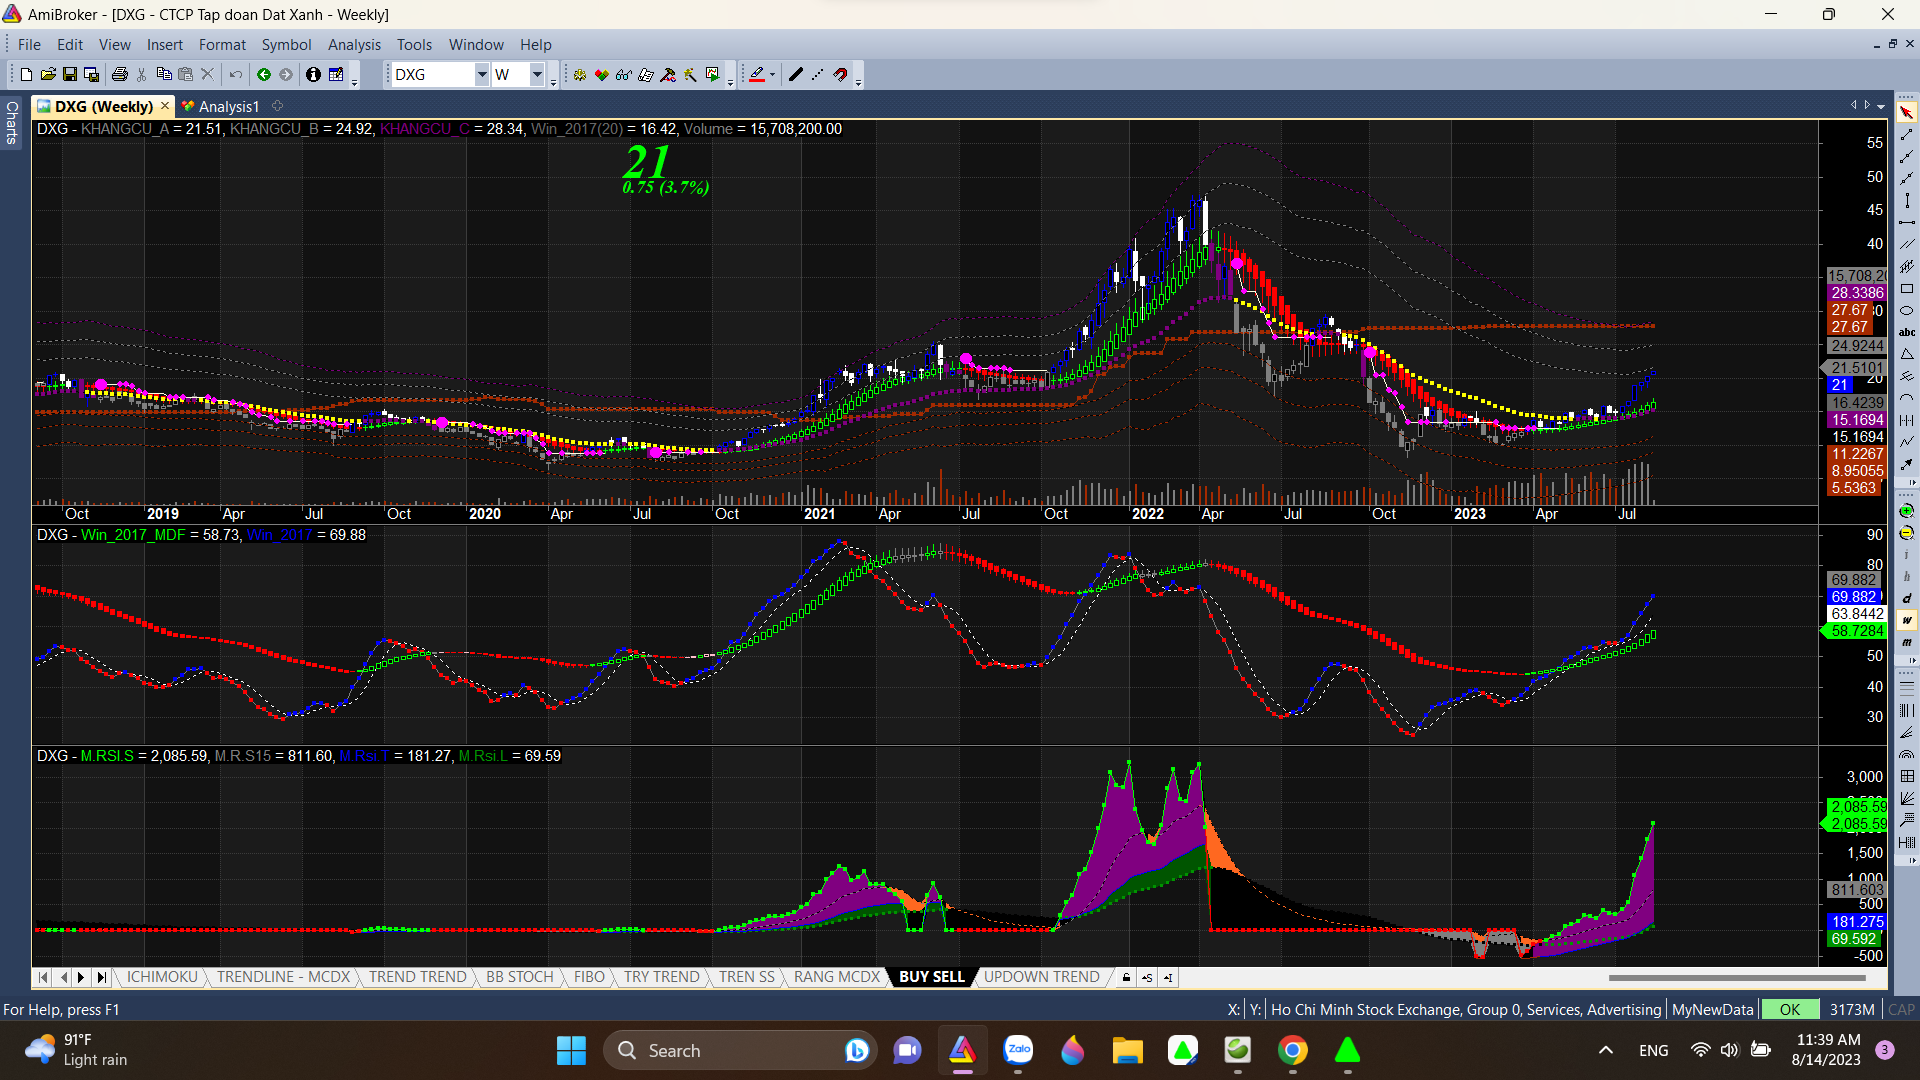Screen dimensions: 1920x1080
Task: Go to first sheet tab arrow
Action: [43, 977]
